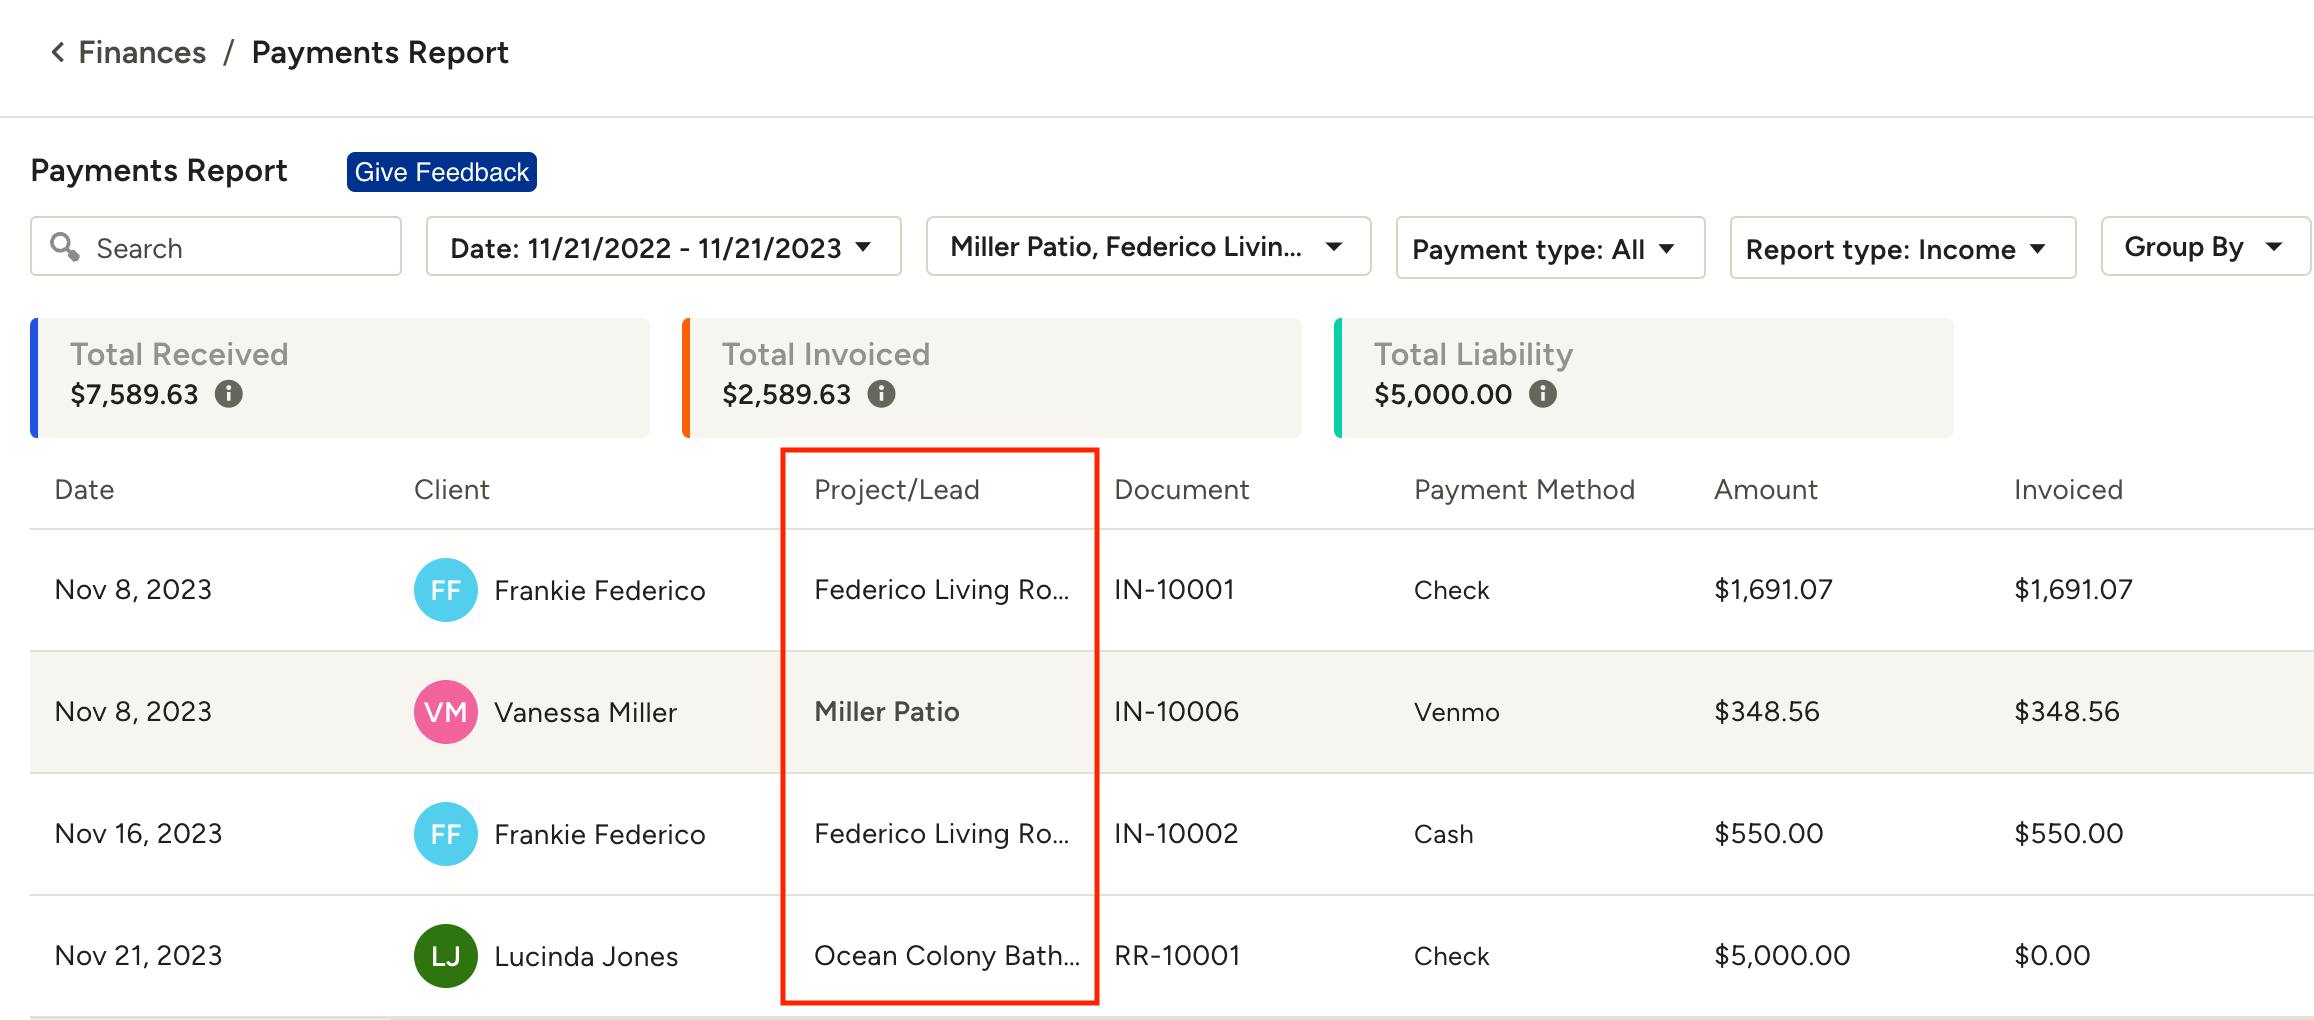Open the Report type dropdown
Viewport: 2314px width, 1020px height.
[x=1900, y=249]
